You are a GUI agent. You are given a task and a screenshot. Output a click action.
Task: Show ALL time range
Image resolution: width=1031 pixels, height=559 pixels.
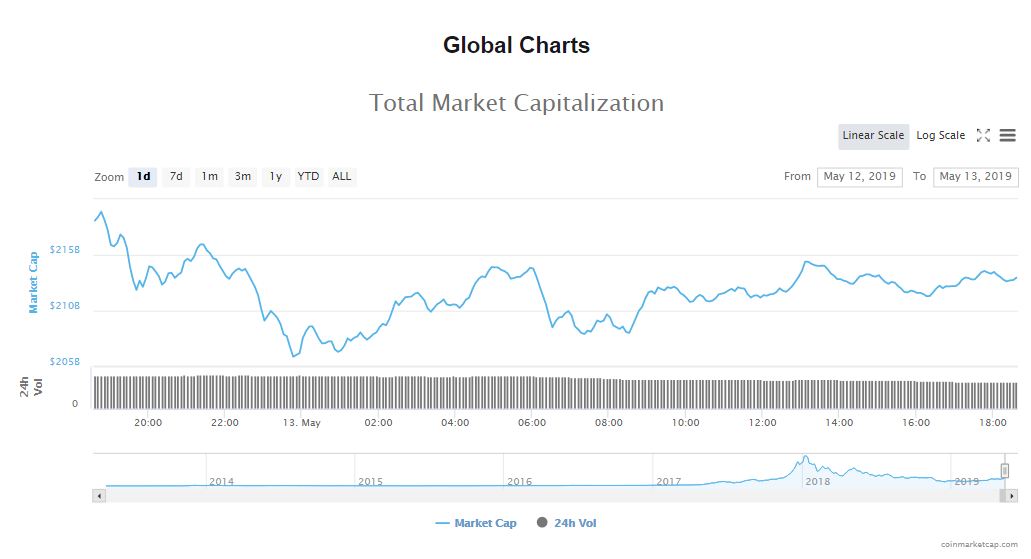coord(342,177)
